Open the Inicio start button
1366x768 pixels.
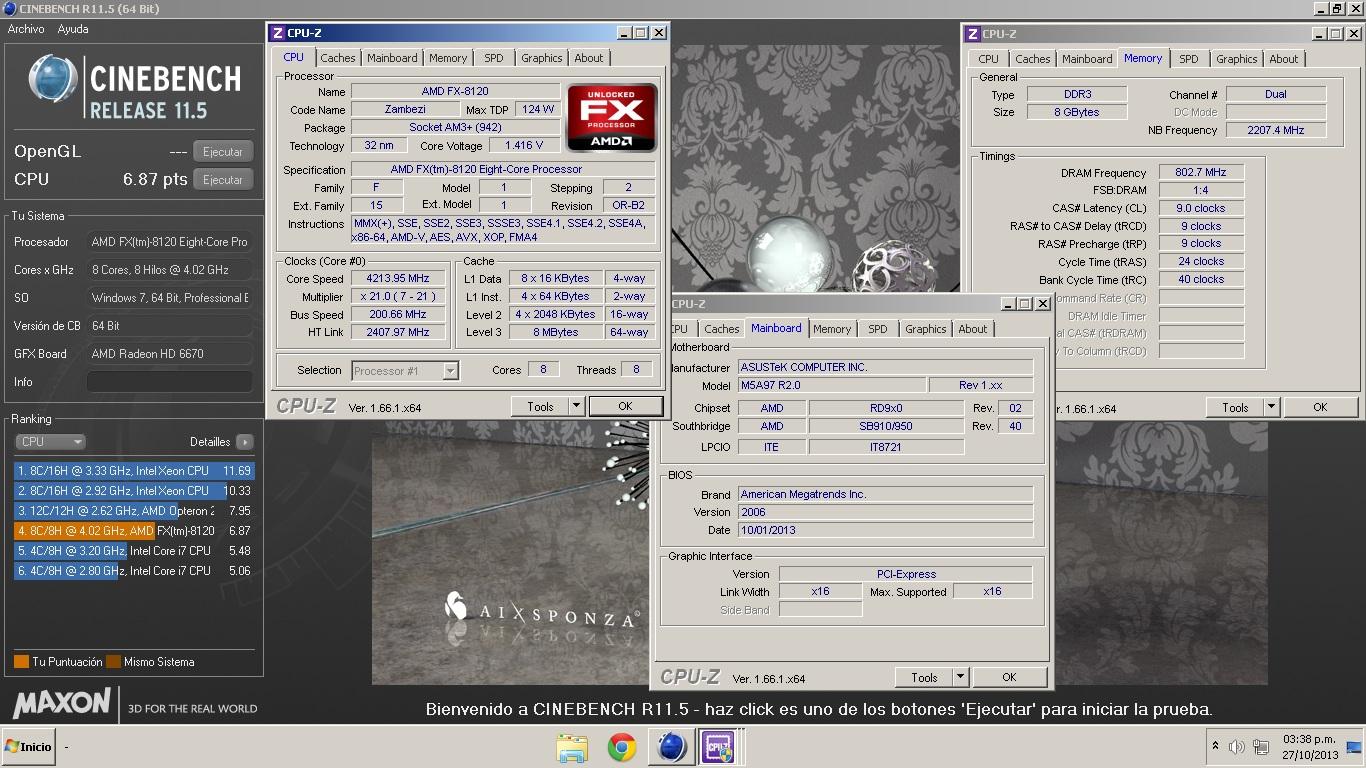28,747
